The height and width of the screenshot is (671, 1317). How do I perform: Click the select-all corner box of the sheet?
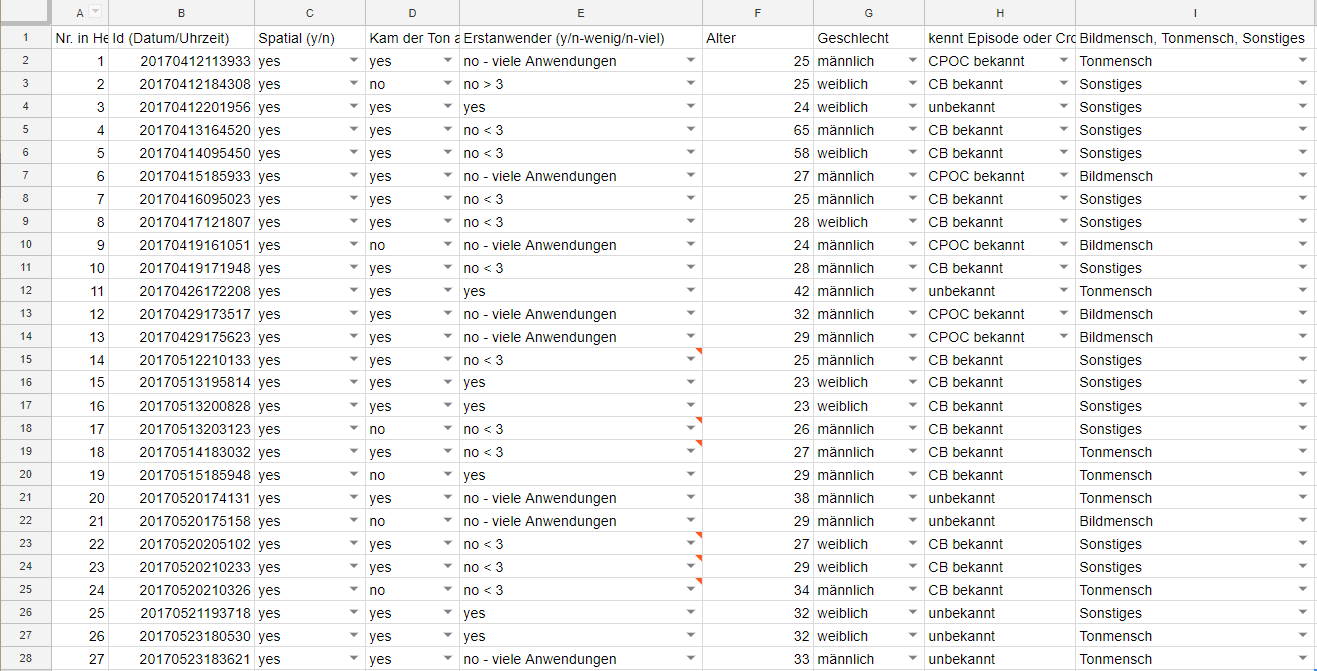coord(24,12)
